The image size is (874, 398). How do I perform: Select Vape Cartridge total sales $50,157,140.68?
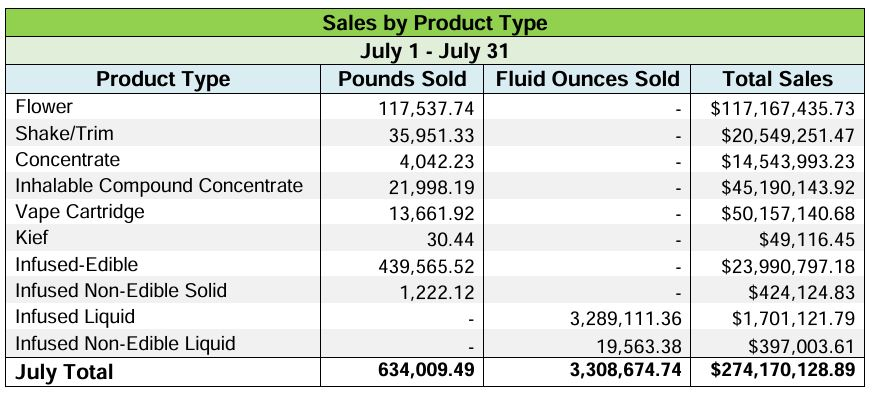788,213
